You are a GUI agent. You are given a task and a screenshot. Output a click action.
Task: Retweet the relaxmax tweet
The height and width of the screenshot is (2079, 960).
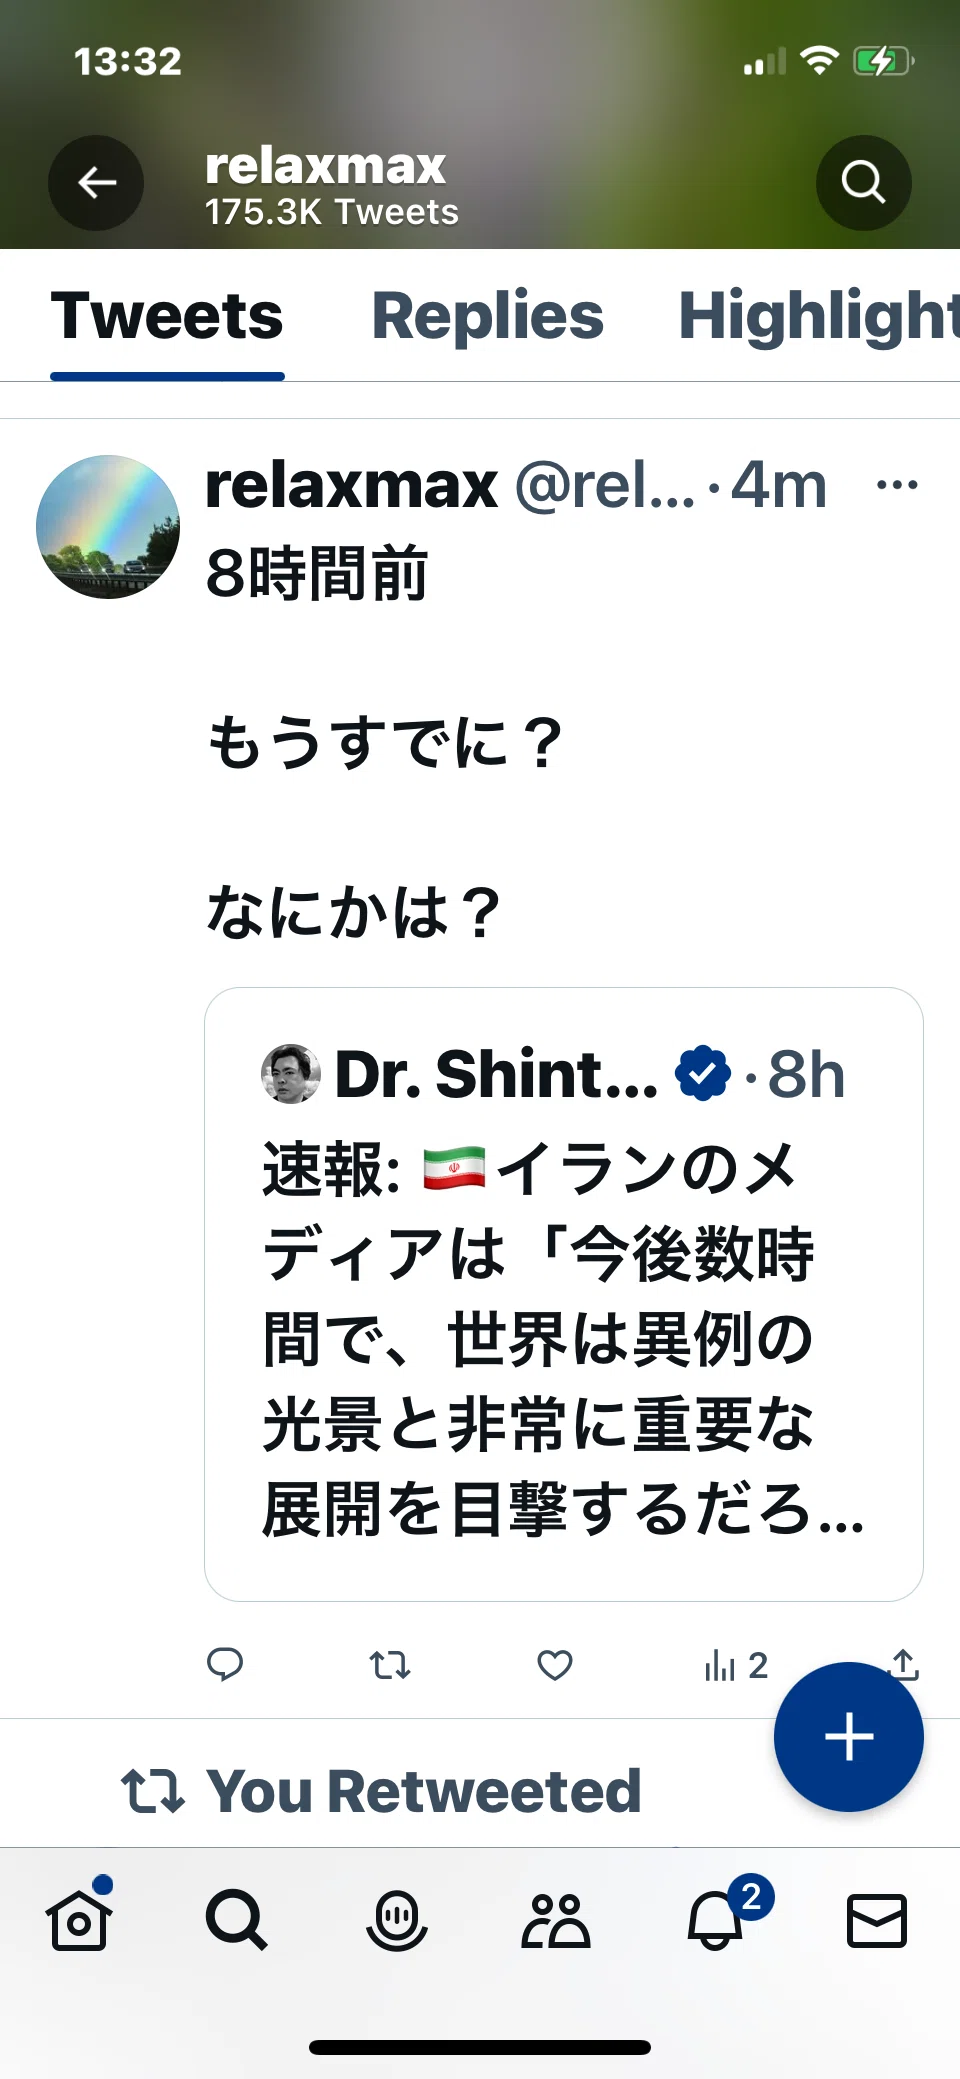(x=390, y=1665)
